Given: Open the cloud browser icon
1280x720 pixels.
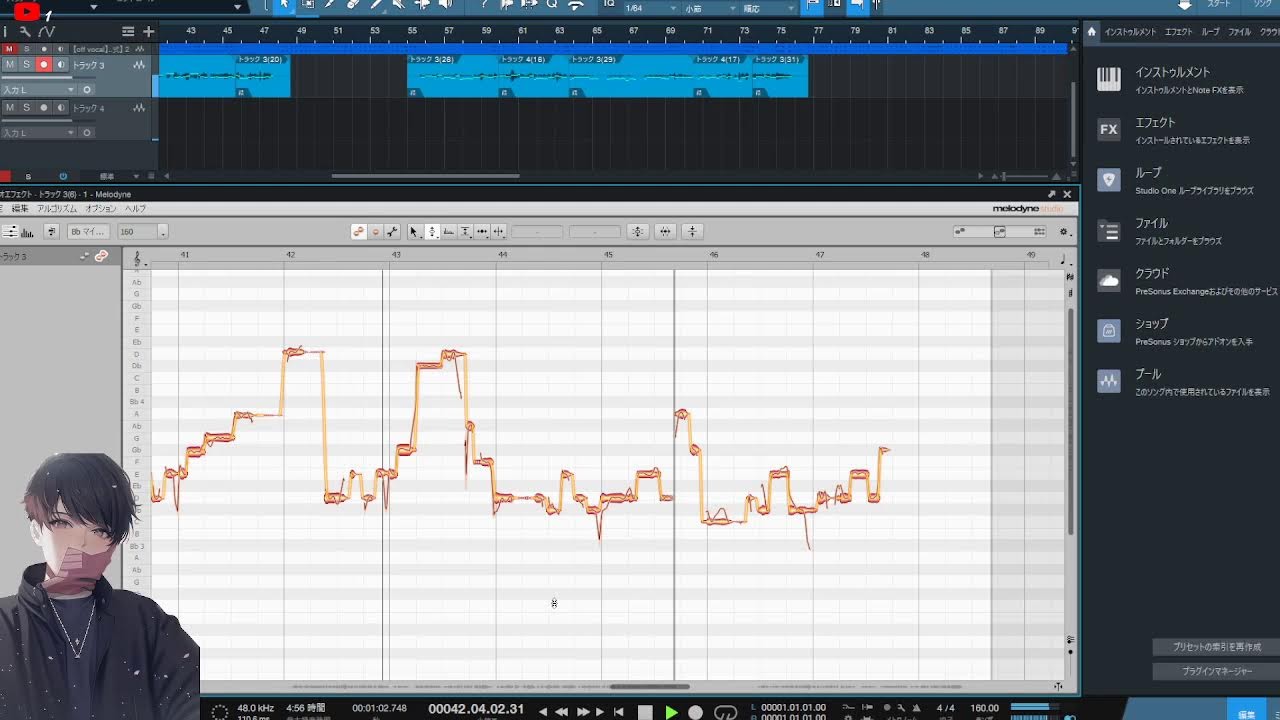Looking at the screenshot, I should coord(1108,281).
